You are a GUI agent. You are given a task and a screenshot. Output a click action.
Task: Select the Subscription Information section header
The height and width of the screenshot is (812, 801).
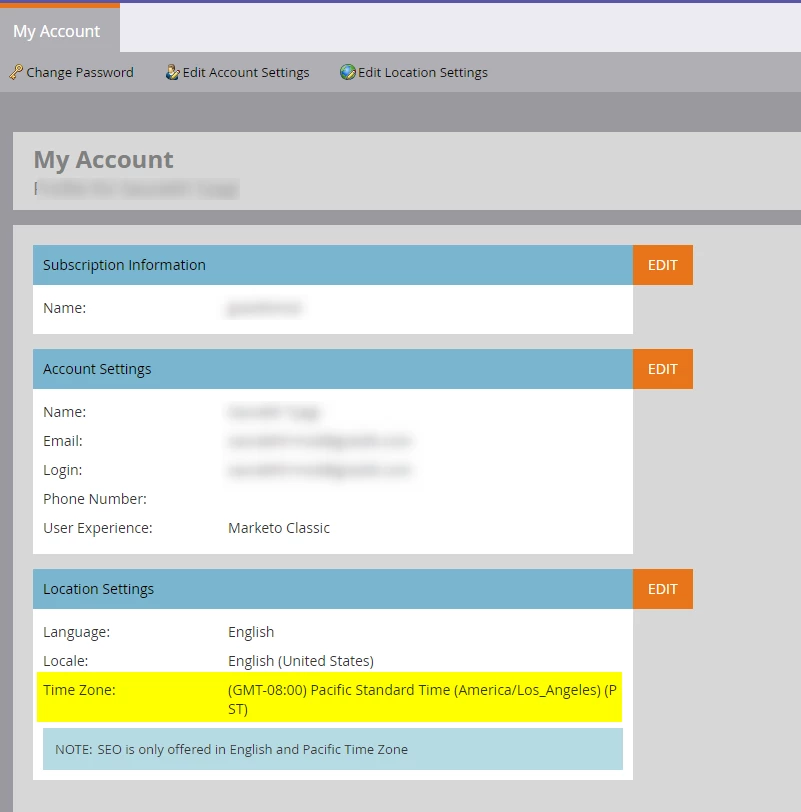click(333, 265)
